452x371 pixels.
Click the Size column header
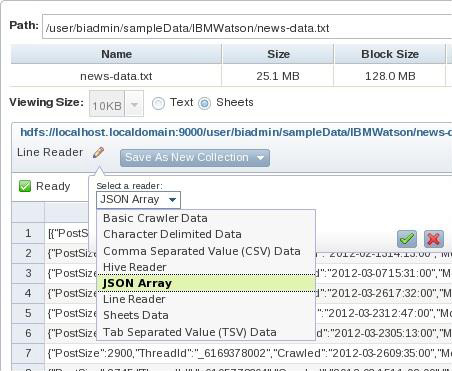tap(278, 54)
